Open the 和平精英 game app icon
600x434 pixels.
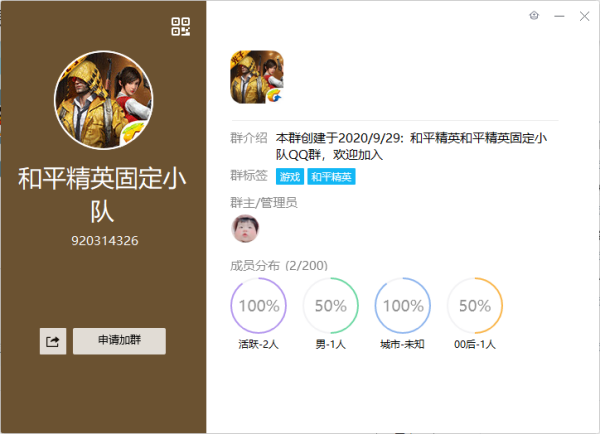click(257, 77)
